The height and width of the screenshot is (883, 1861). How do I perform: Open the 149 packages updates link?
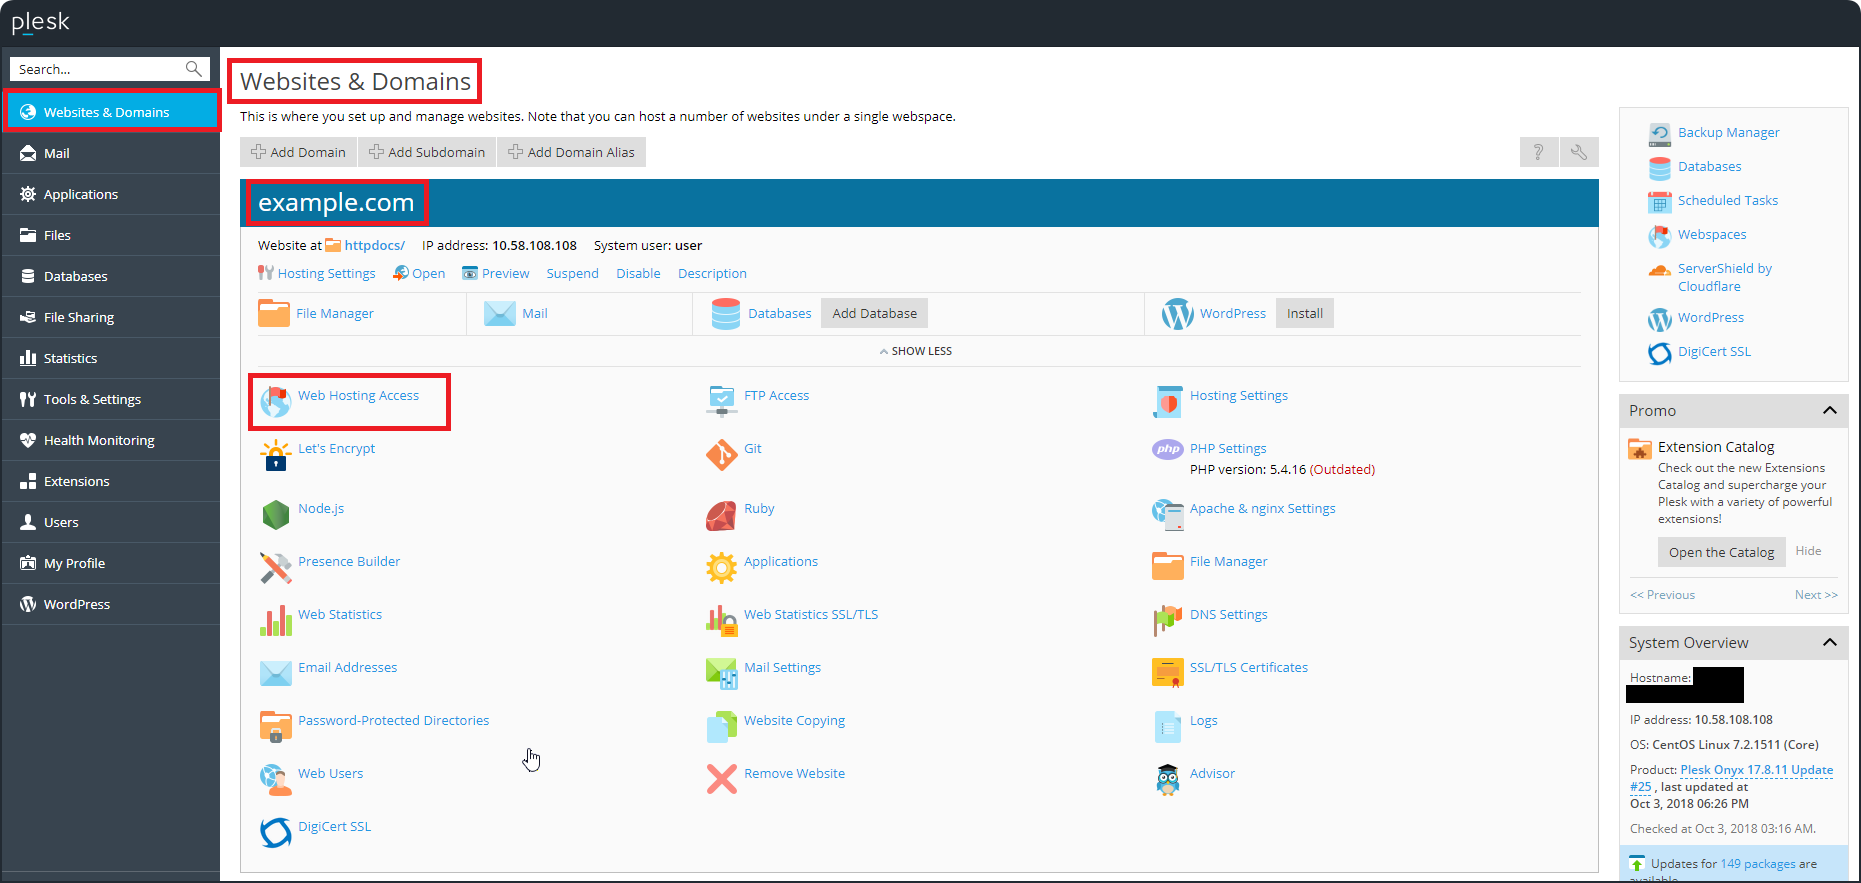click(x=1758, y=864)
